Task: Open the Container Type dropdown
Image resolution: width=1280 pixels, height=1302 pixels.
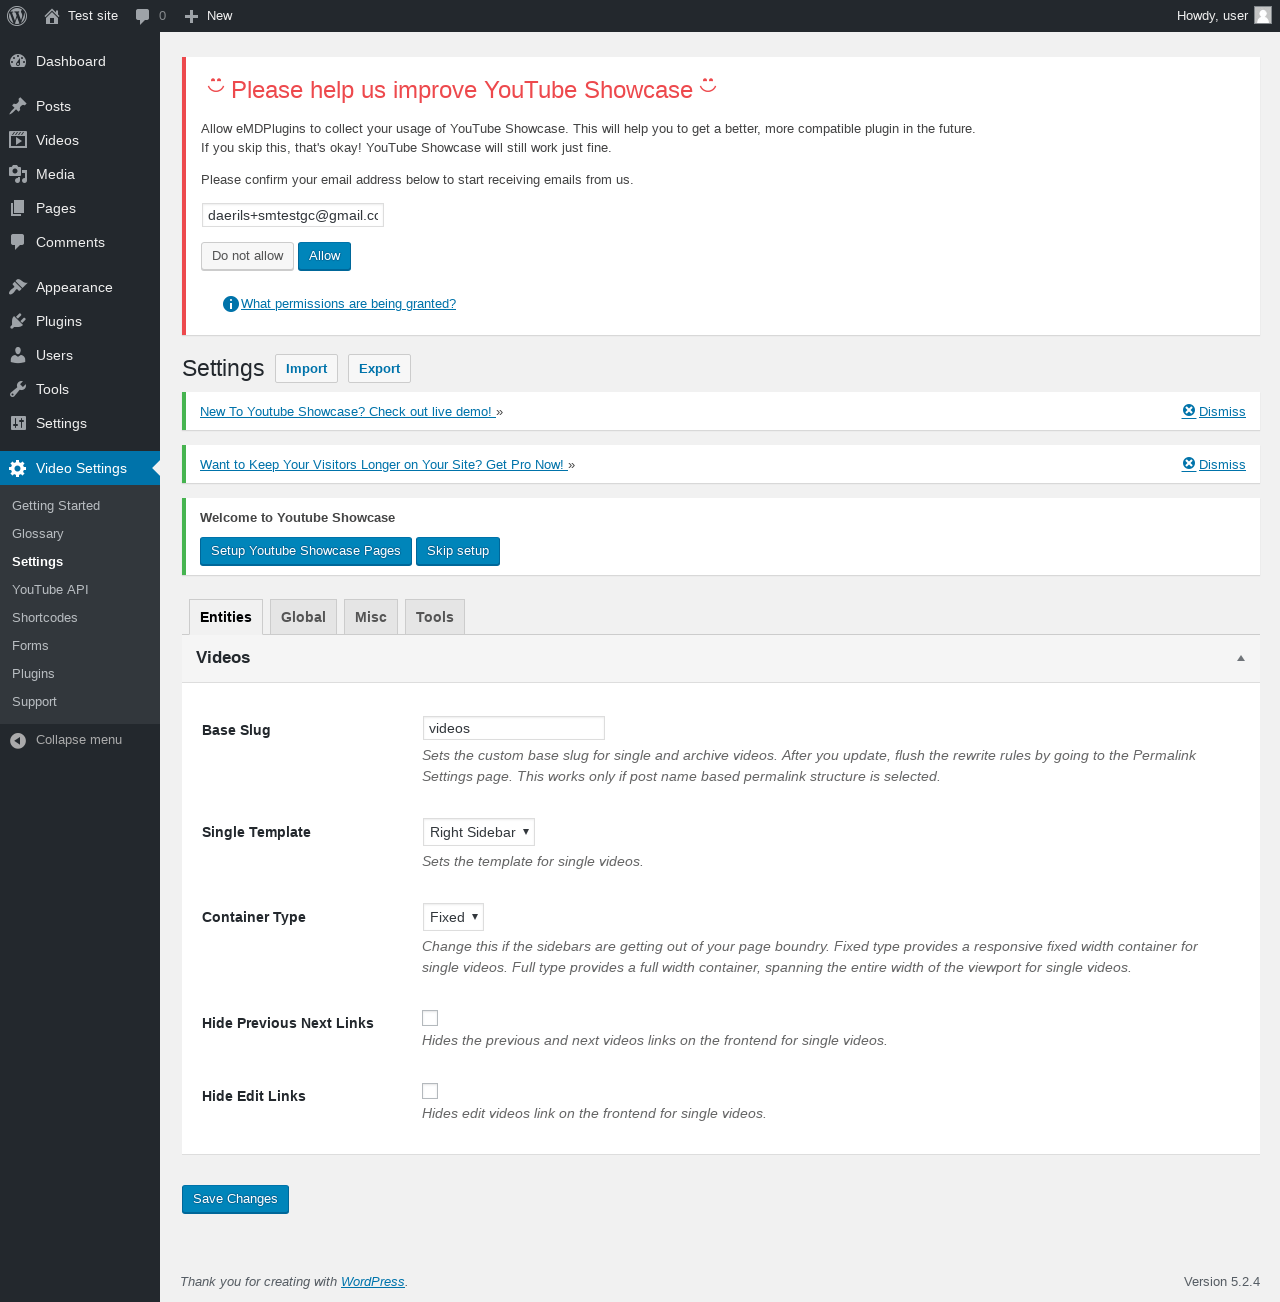Action: [x=454, y=917]
